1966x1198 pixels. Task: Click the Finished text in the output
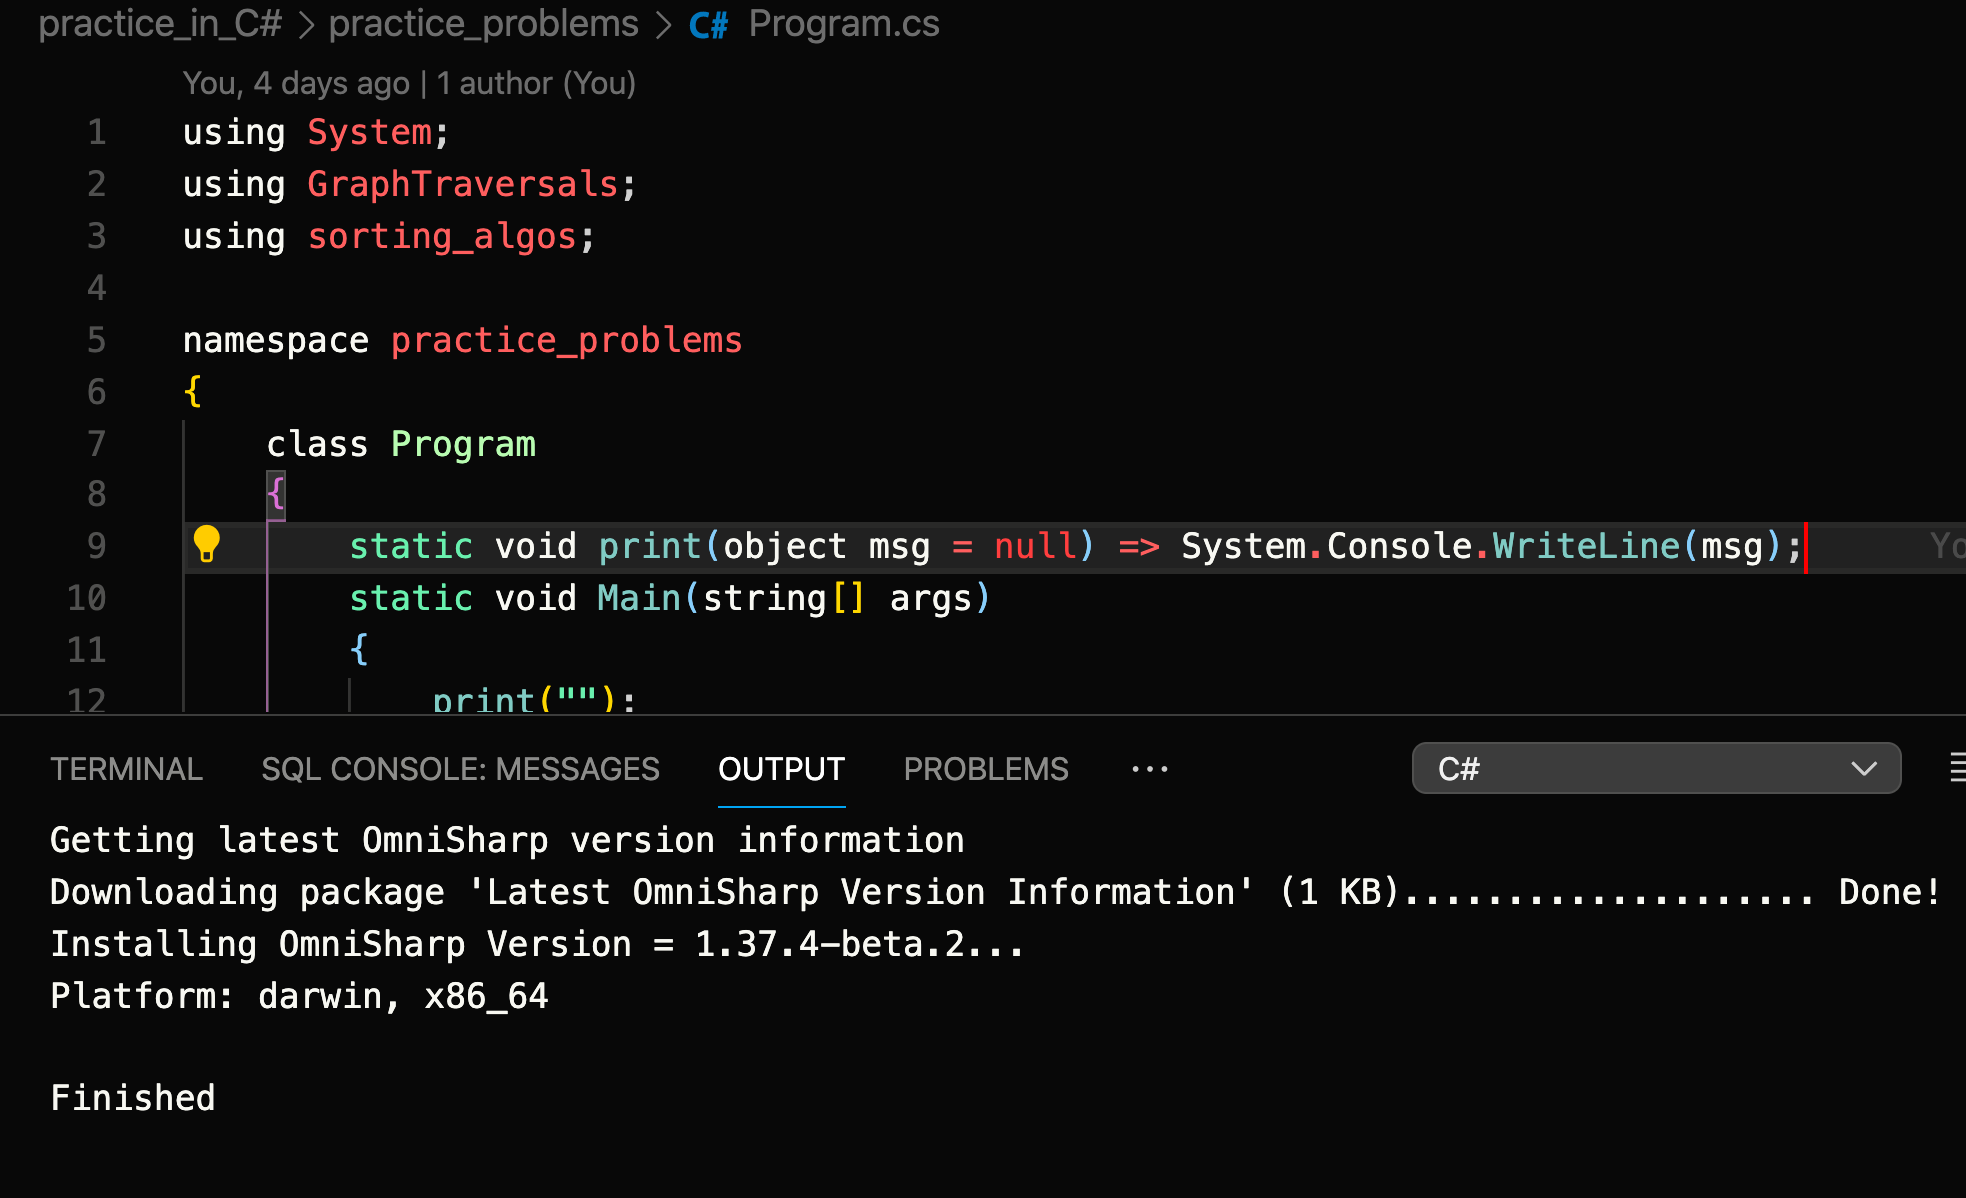(x=132, y=1097)
